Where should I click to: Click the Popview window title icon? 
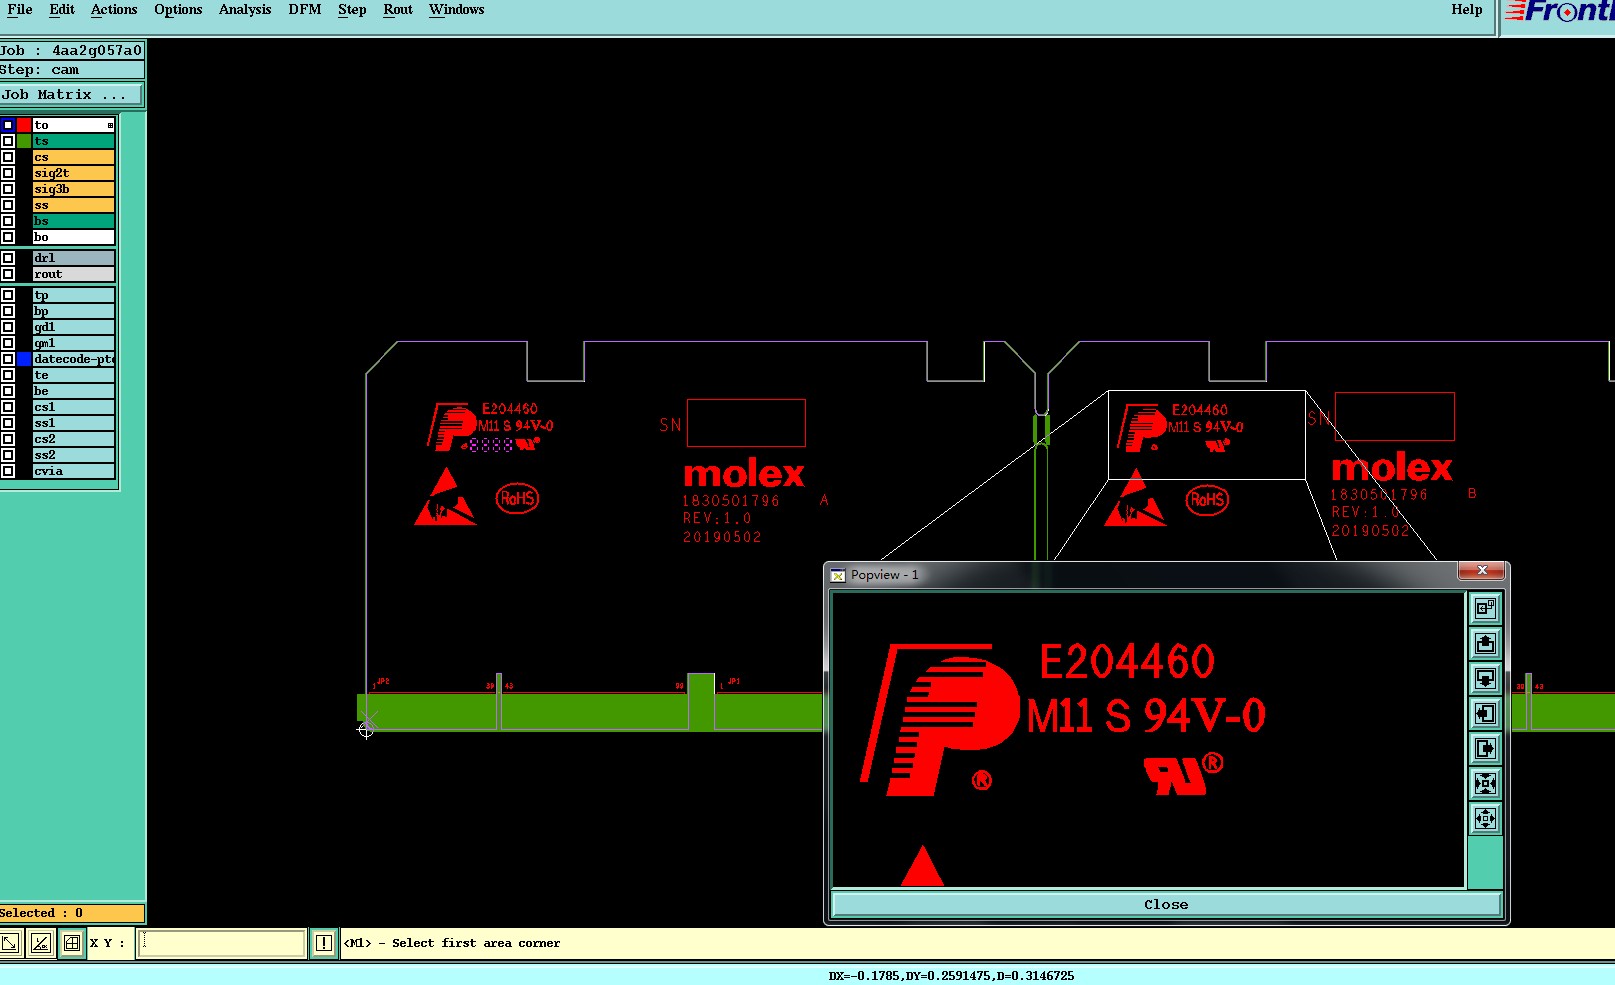pos(838,575)
